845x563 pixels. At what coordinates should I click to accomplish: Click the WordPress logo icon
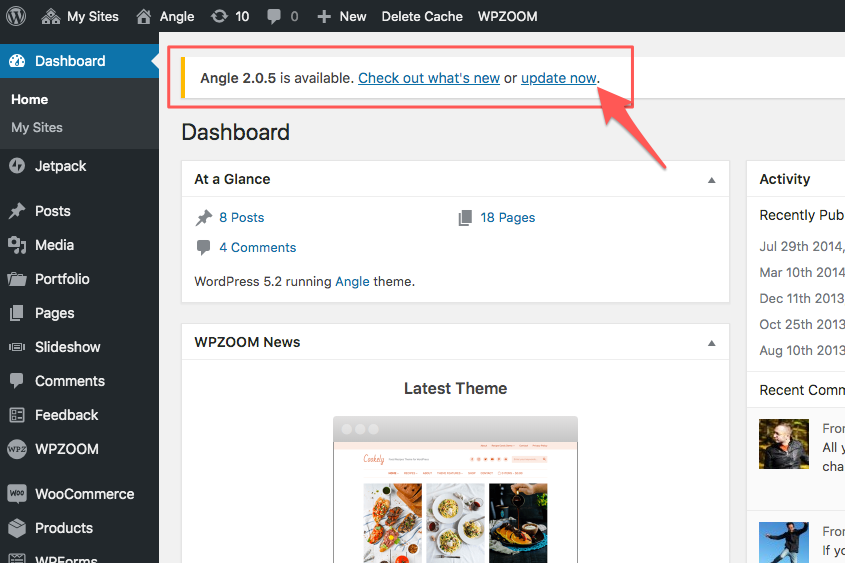[16, 16]
